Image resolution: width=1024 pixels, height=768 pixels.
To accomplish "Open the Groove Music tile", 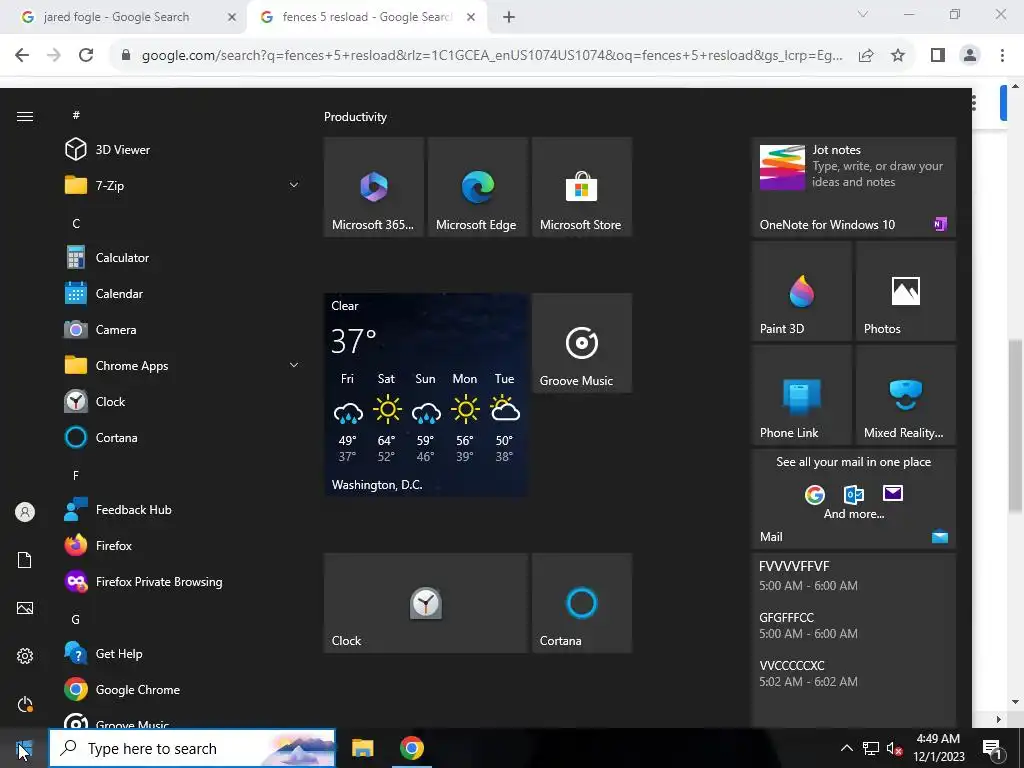I will coord(582,343).
